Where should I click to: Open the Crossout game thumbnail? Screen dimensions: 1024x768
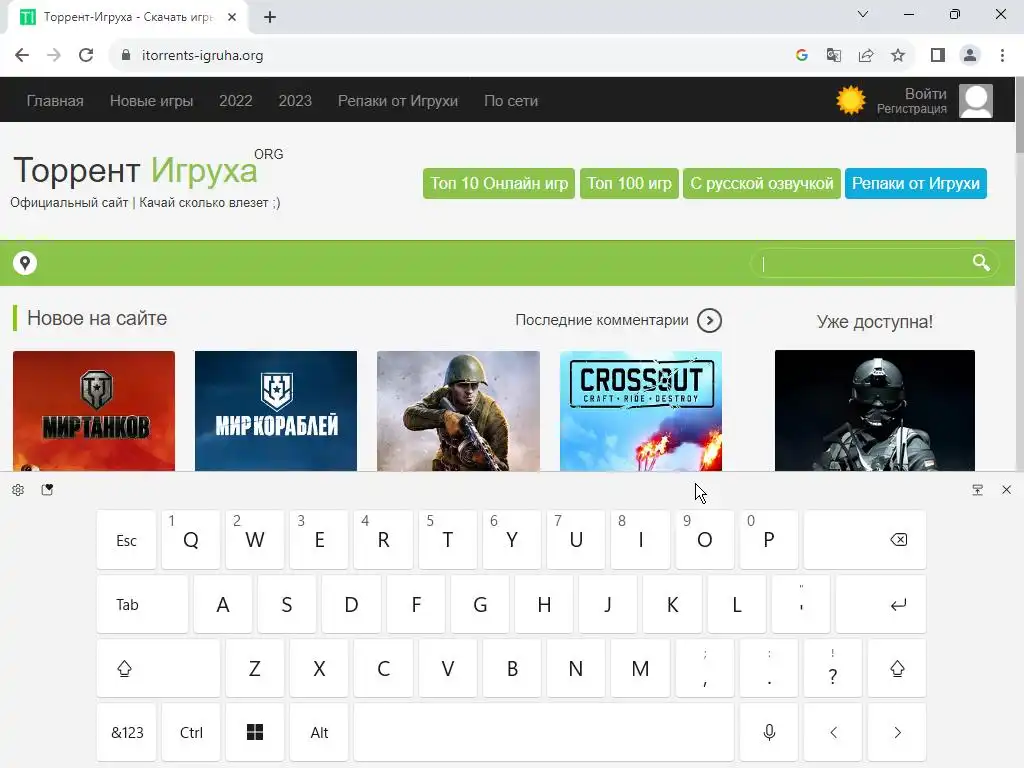coord(641,411)
